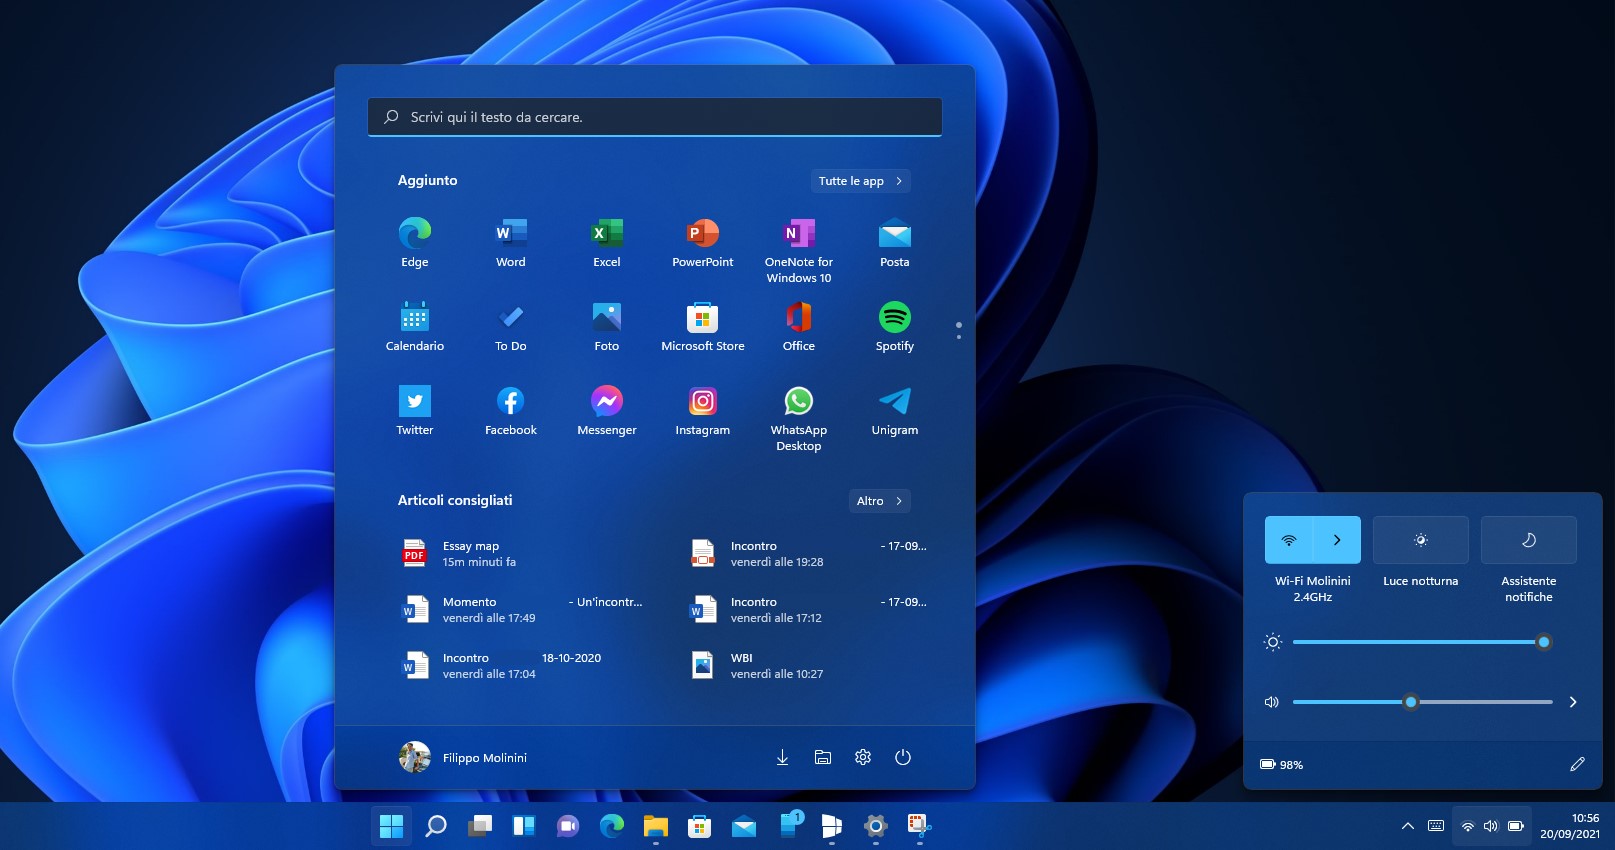Open the Mail app on the taskbar
Viewport: 1615px width, 850px height.
click(x=744, y=825)
